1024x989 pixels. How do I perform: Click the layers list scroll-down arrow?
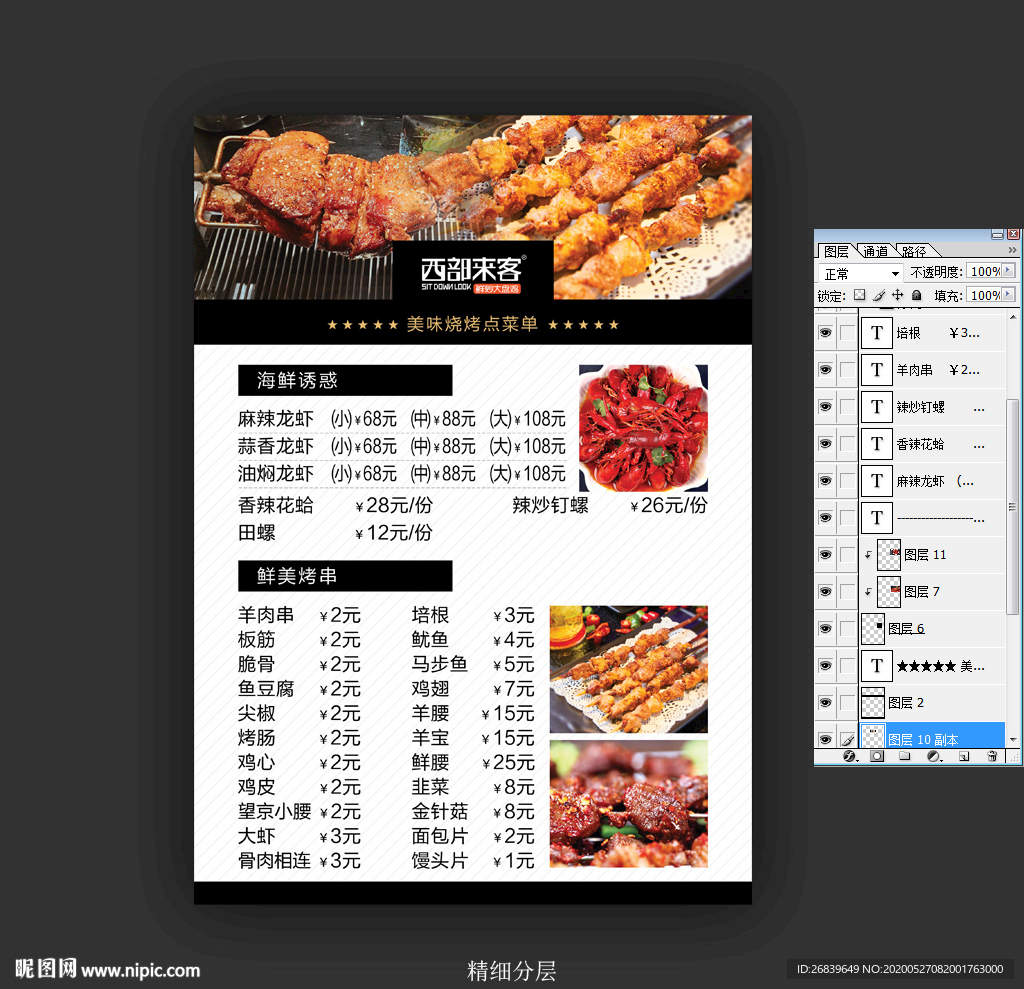[x=1013, y=740]
